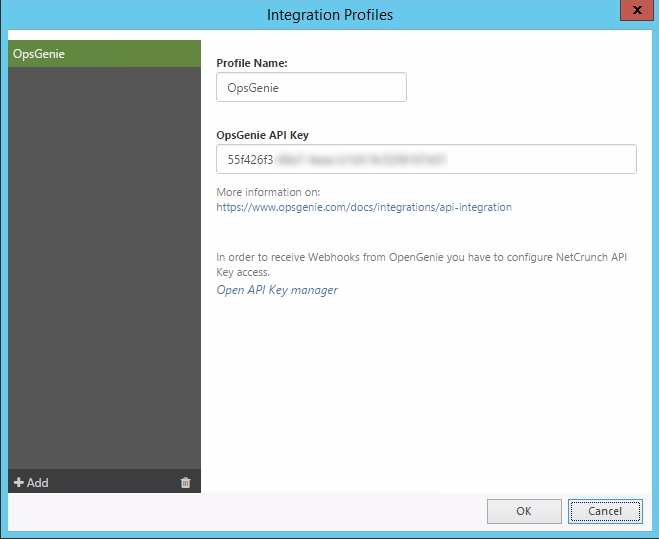This screenshot has width=659, height=539.
Task: Close the Integration Profiles window
Action: 637,10
